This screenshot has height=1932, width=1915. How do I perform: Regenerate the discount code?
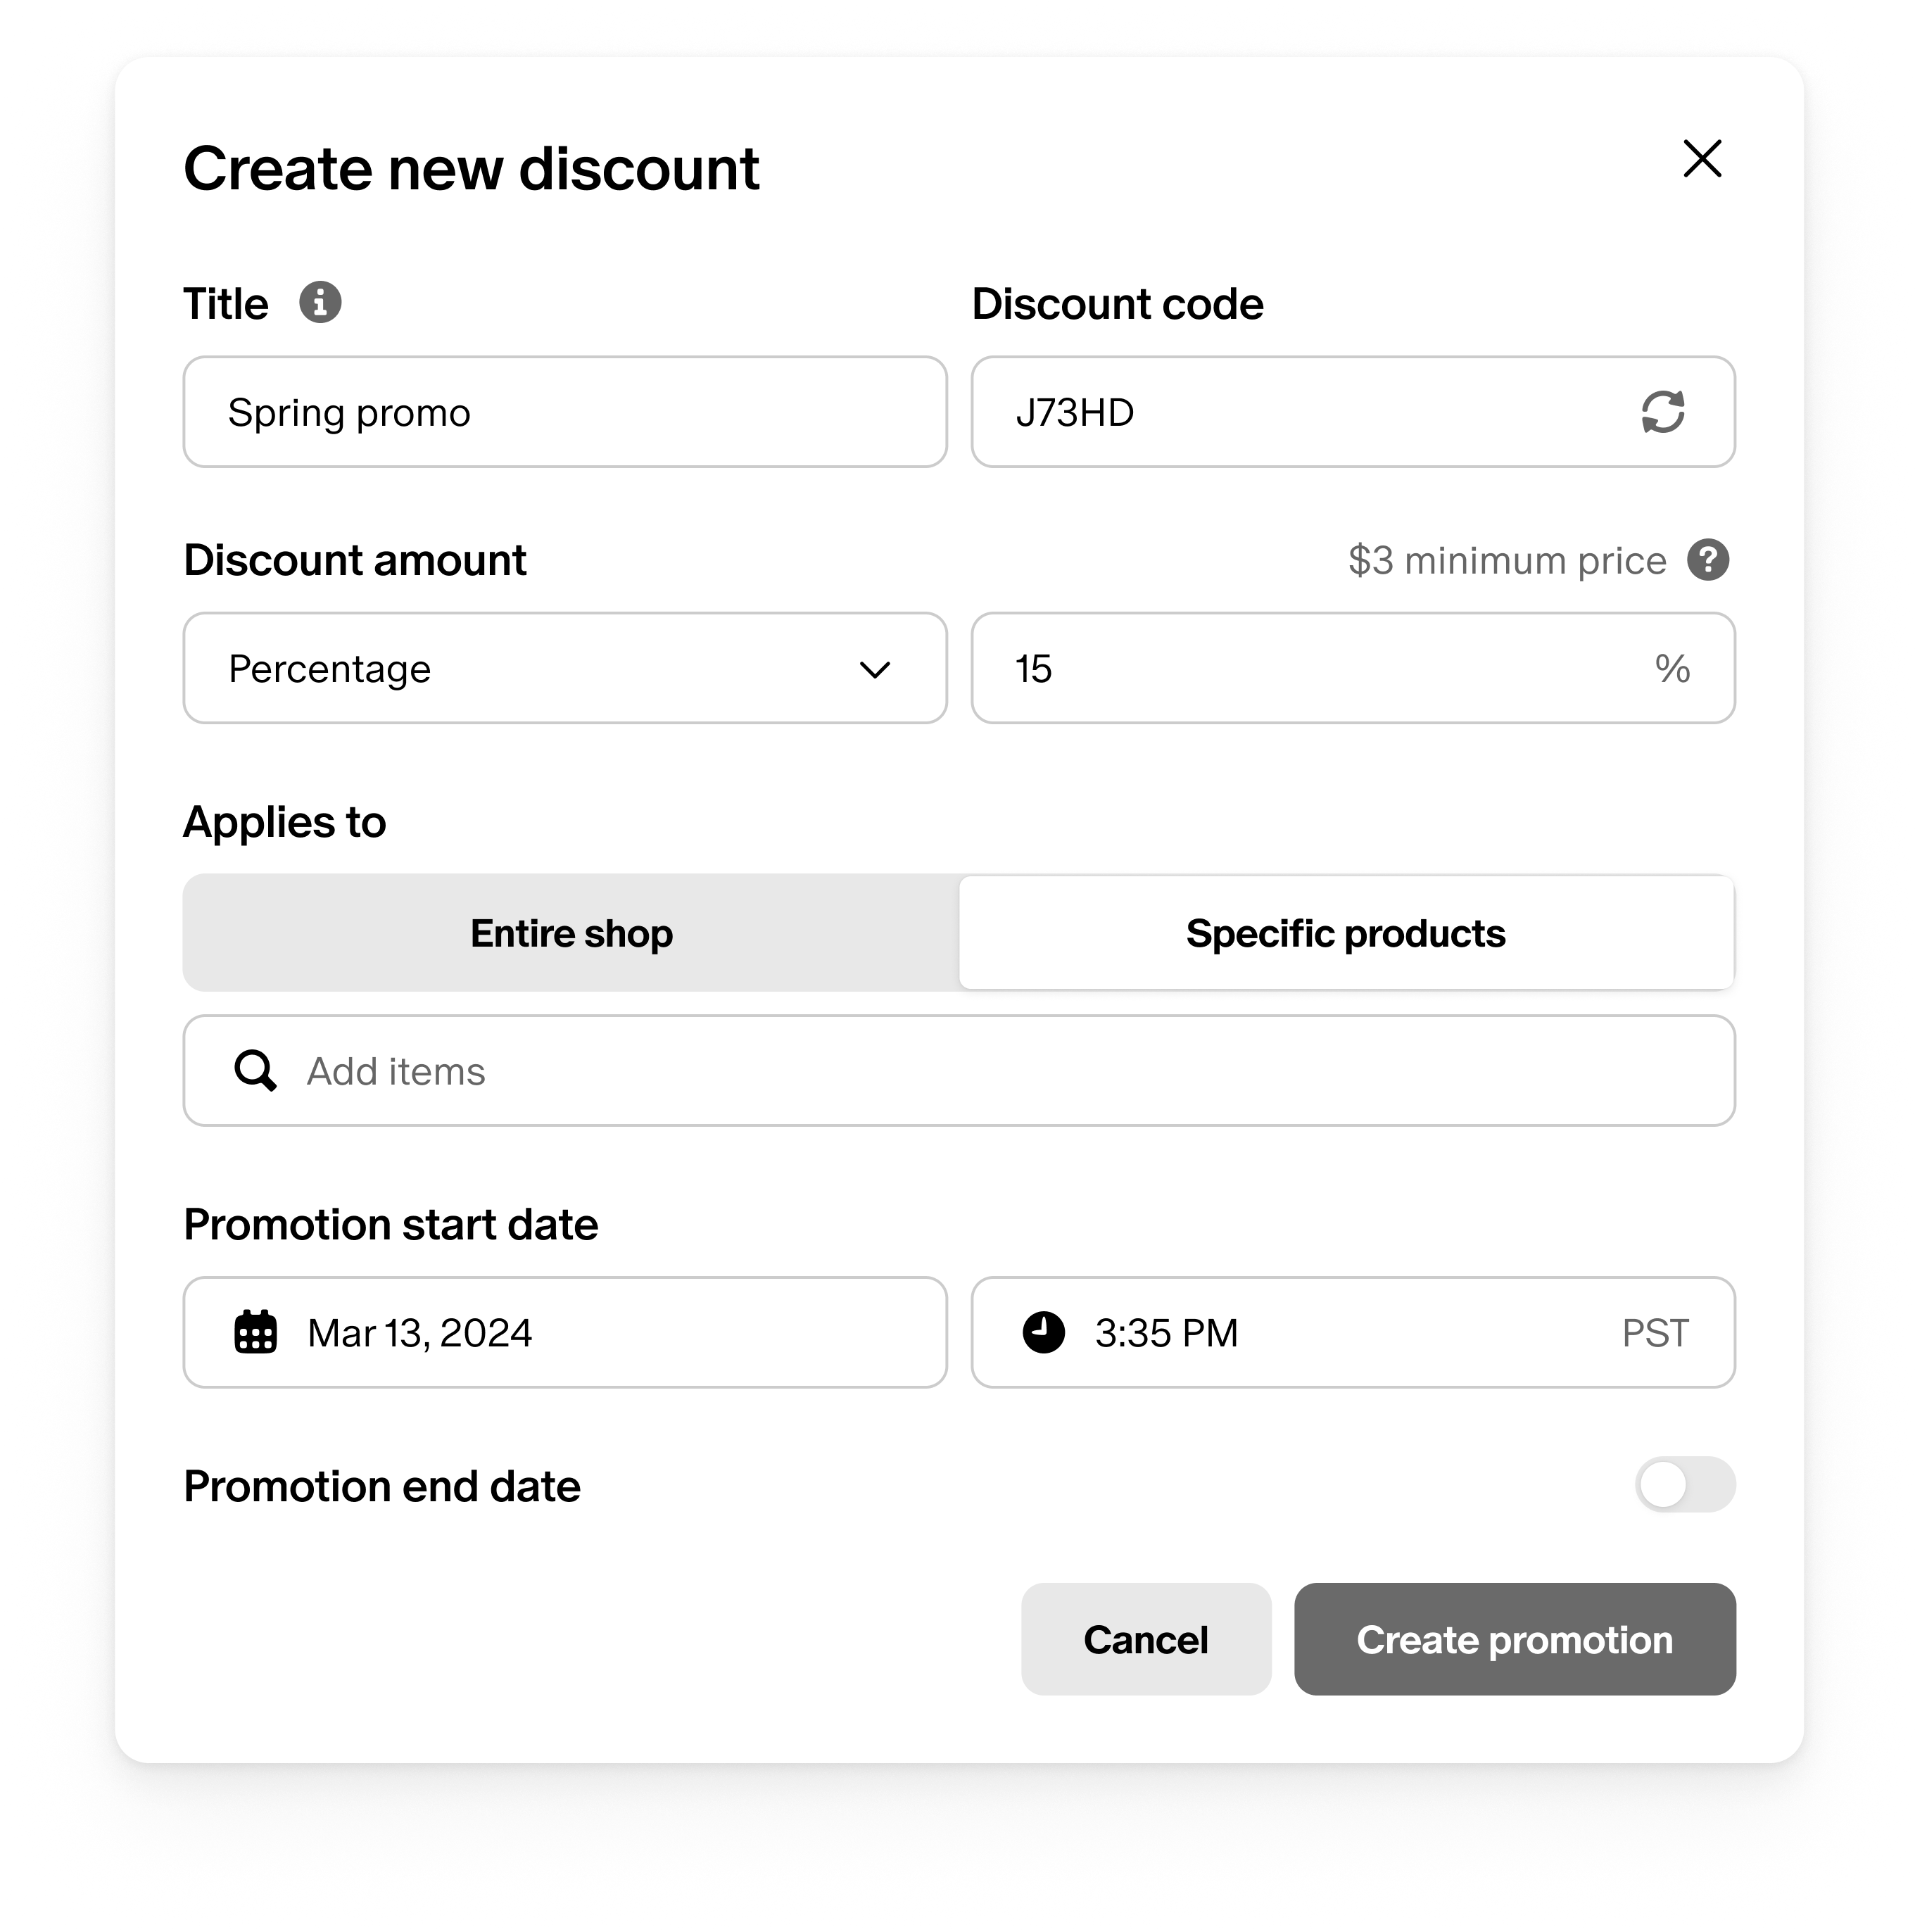tap(1662, 412)
